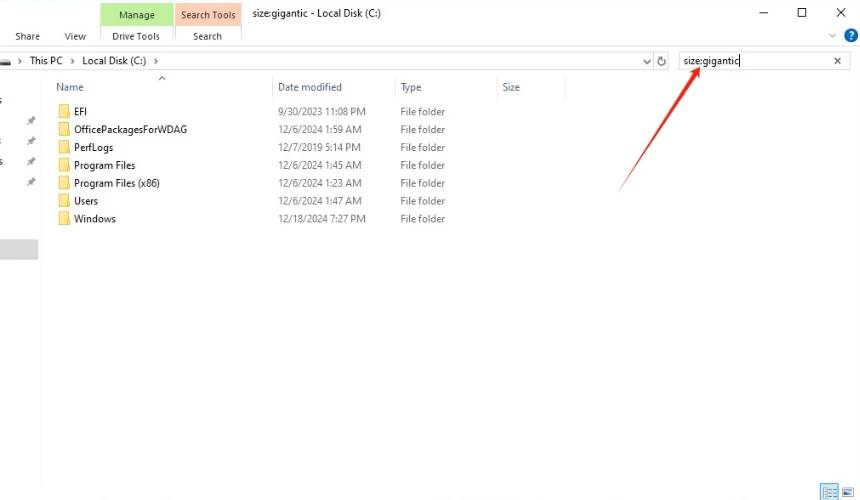Open Help via the blue question mark
The height and width of the screenshot is (500, 860).
click(x=851, y=36)
